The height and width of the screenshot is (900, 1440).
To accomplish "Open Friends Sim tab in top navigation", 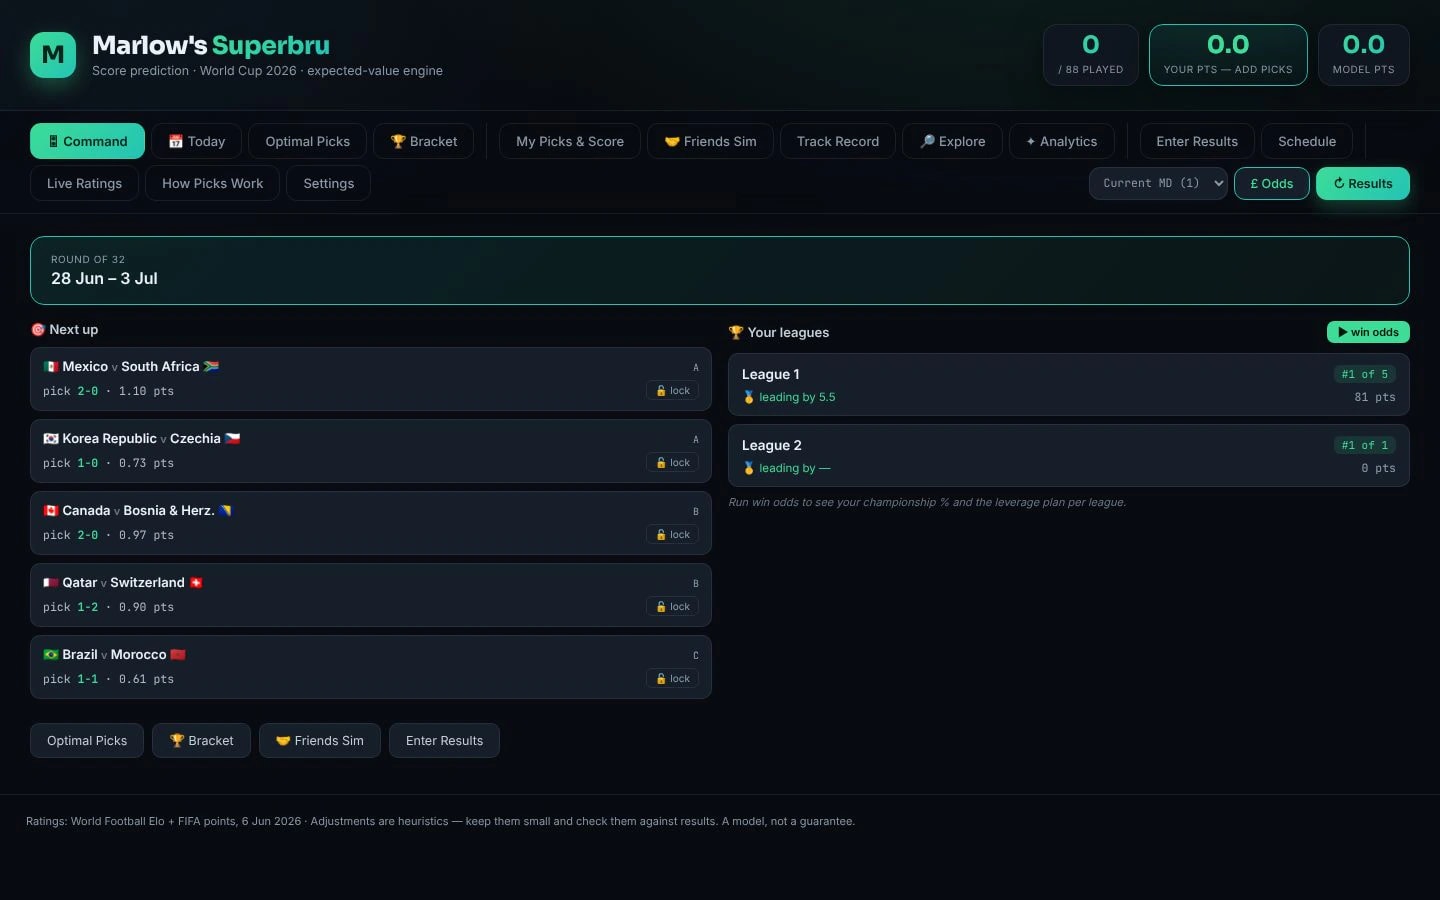I will click(710, 141).
